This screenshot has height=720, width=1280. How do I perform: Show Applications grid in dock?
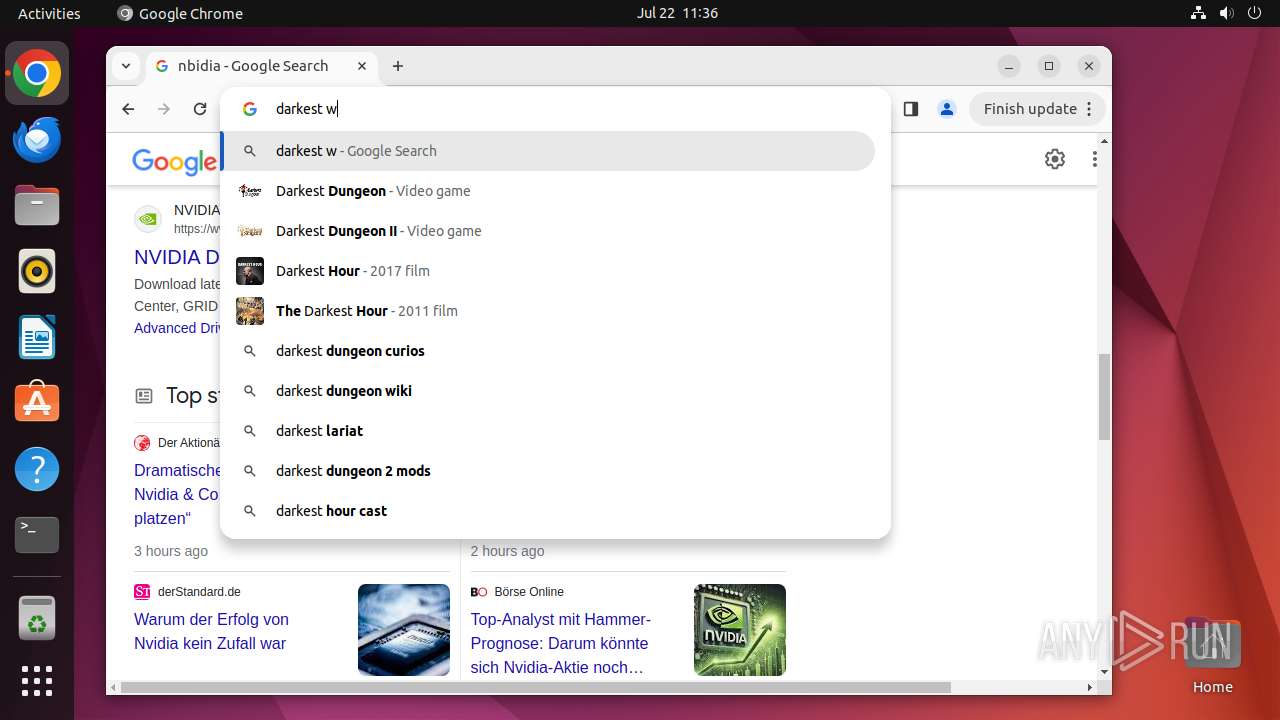point(37,681)
